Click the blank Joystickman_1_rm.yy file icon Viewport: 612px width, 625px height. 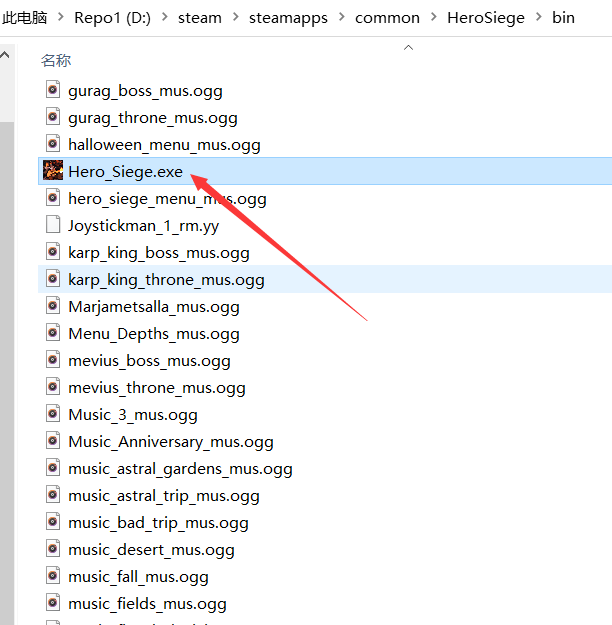(53, 224)
